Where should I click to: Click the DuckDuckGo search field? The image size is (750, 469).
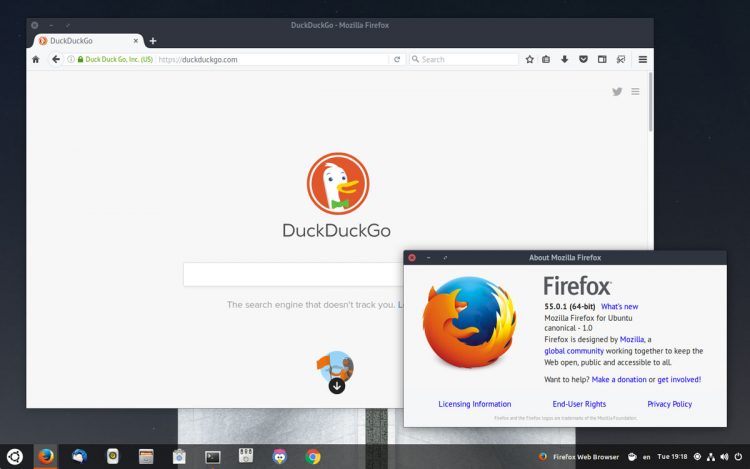(293, 274)
